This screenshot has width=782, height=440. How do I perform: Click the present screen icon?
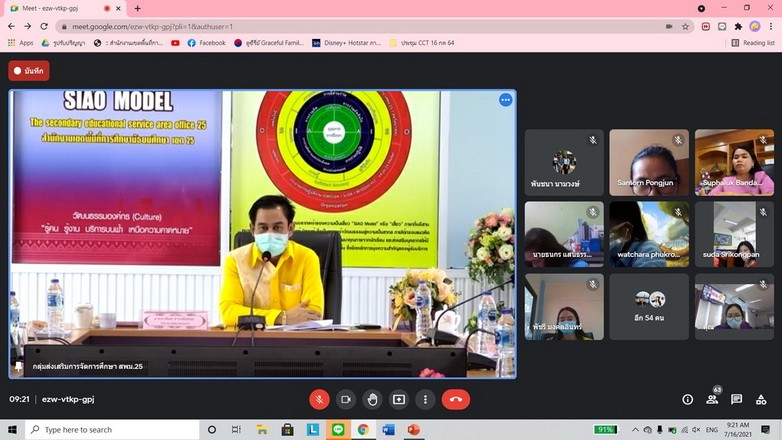pos(399,399)
